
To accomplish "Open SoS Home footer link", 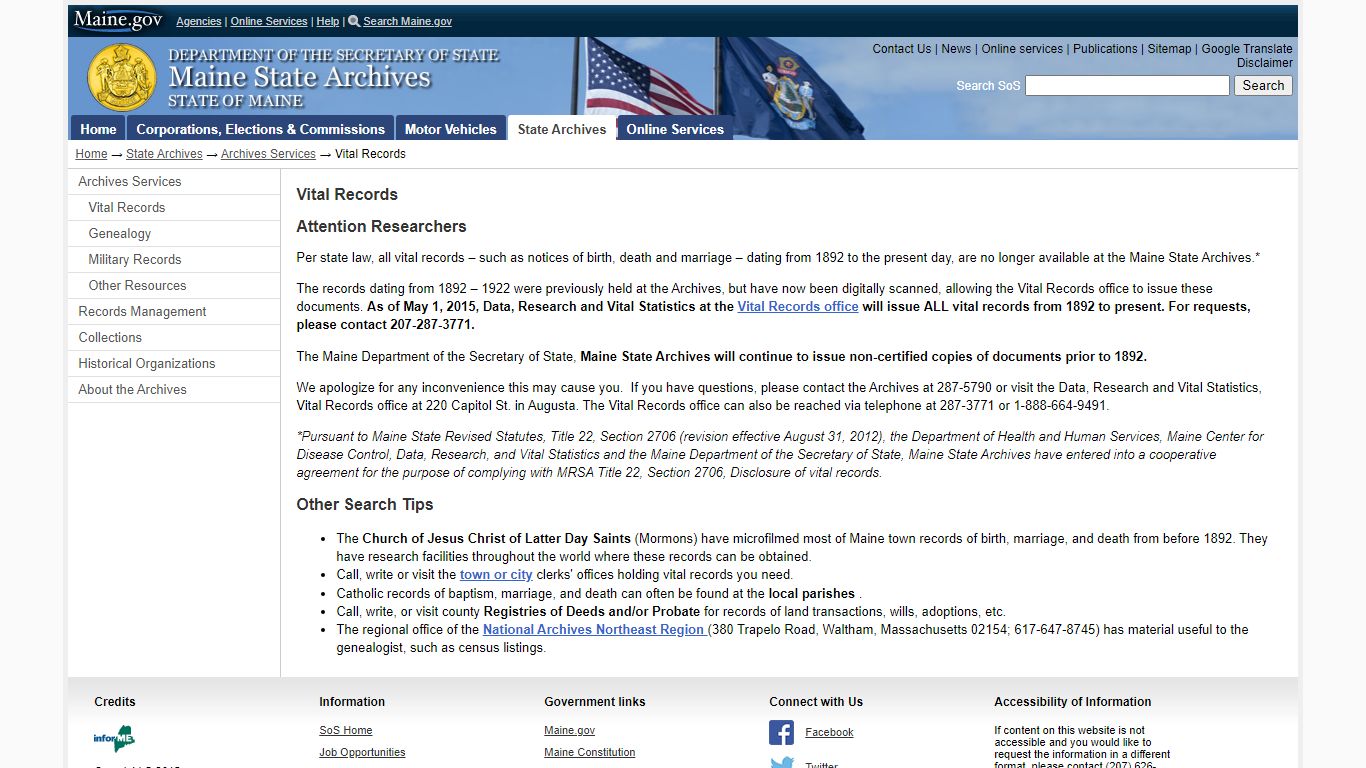I will 346,731.
